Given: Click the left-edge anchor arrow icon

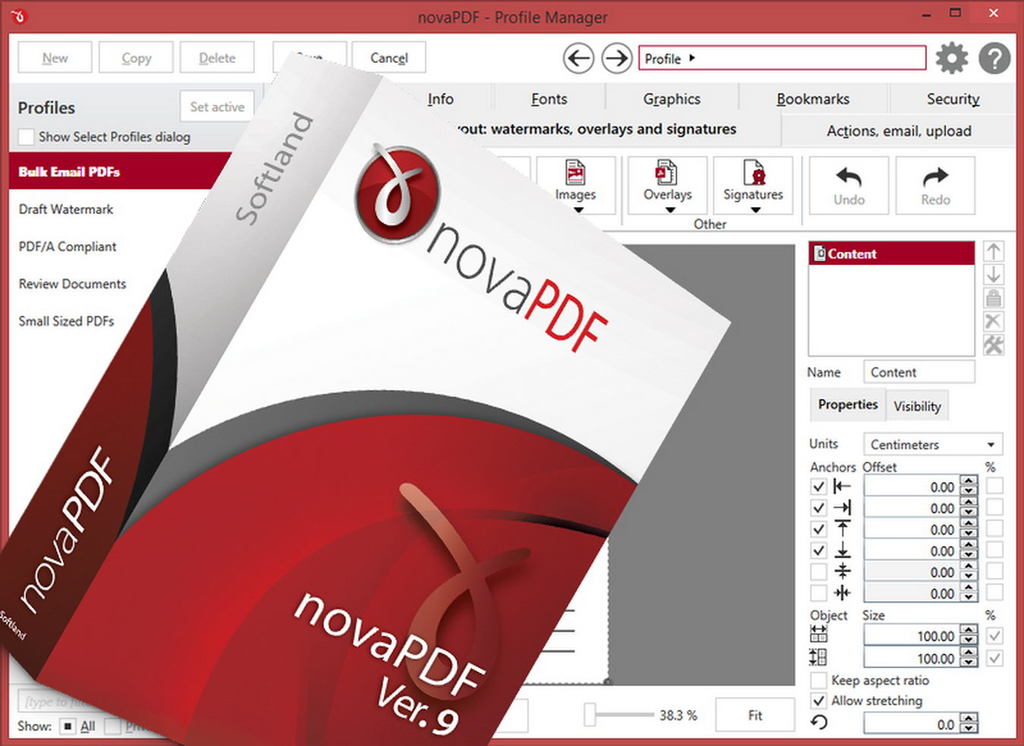Looking at the screenshot, I should coord(842,486).
